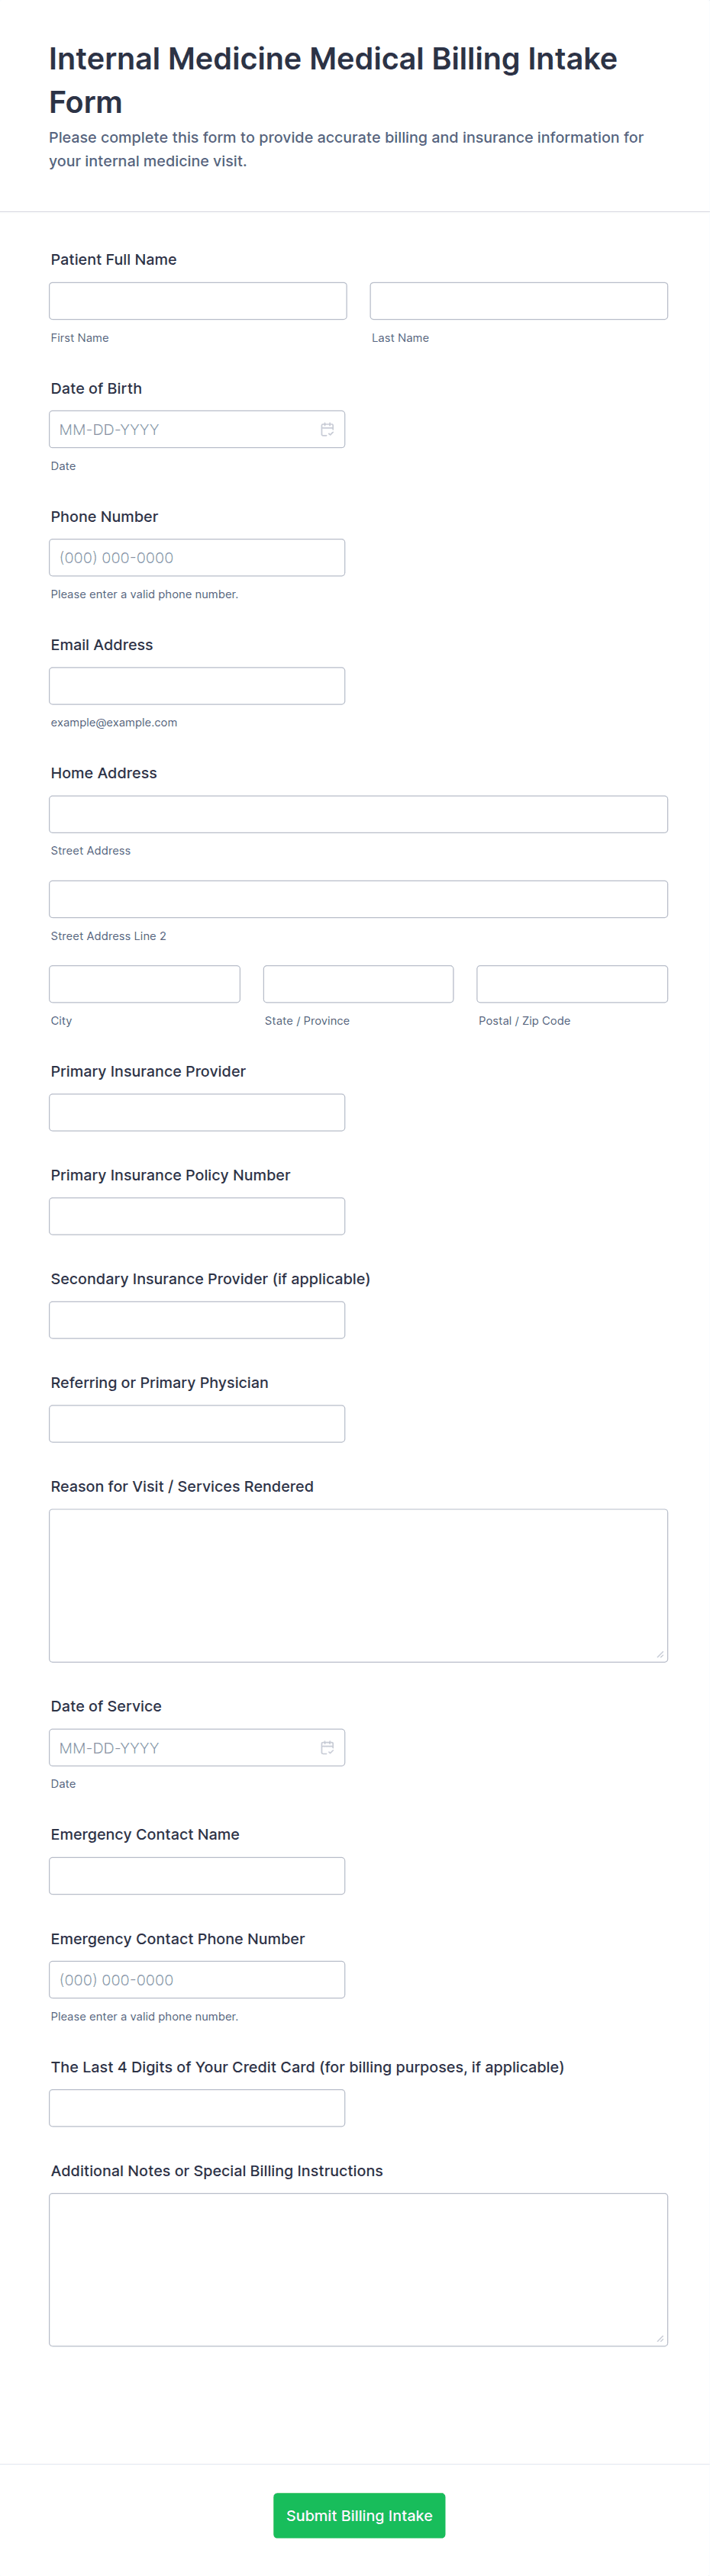Select the Street Address field
The width and height of the screenshot is (710, 2576).
click(358, 814)
